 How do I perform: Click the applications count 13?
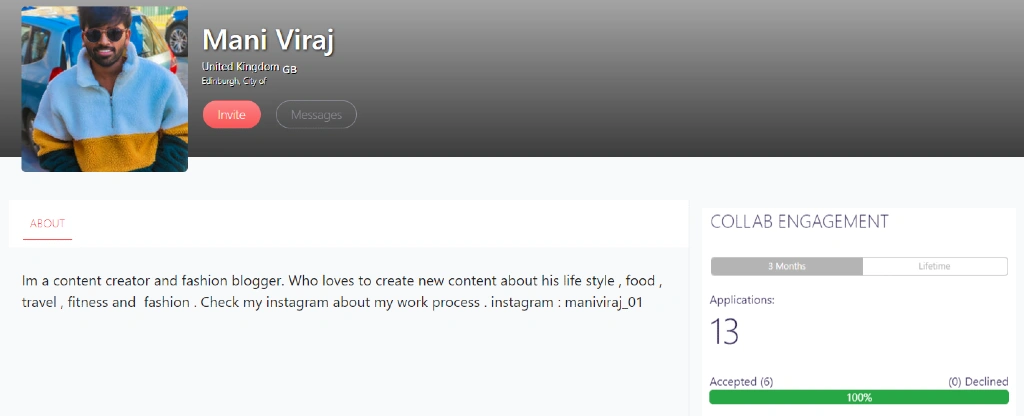click(725, 332)
